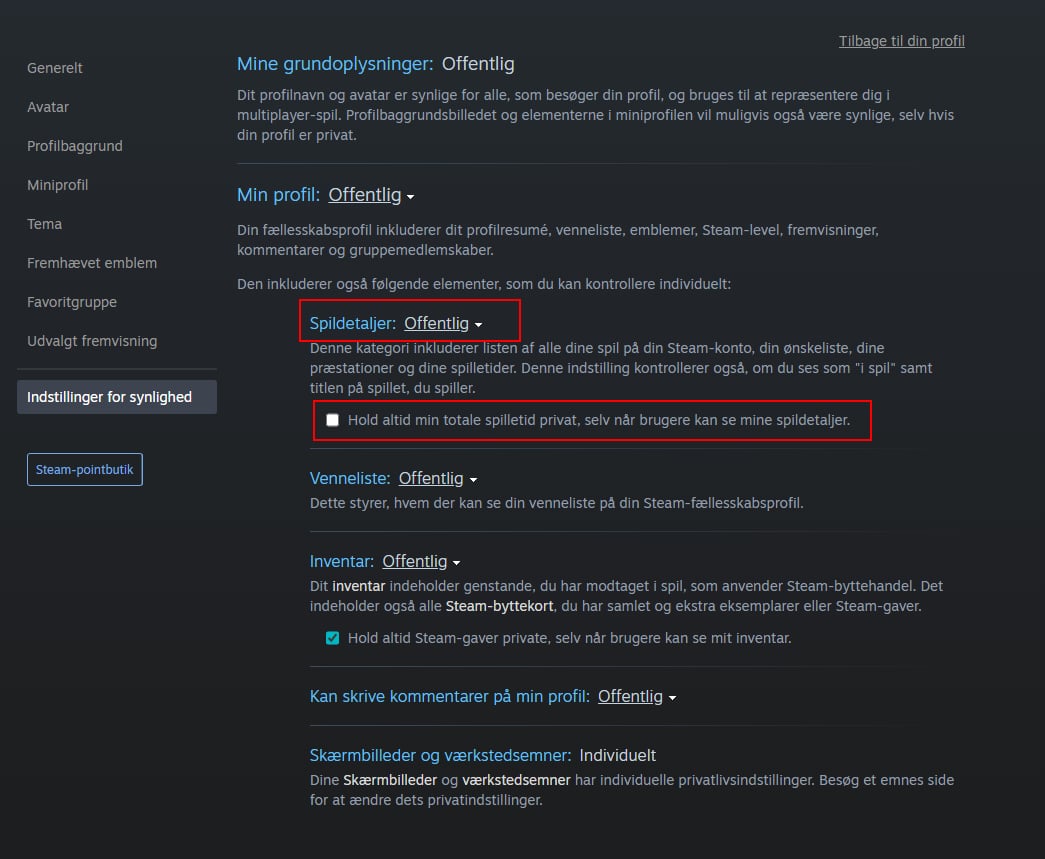The width and height of the screenshot is (1045, 859).
Task: Follow Tilbage til din profil link
Action: pos(901,41)
